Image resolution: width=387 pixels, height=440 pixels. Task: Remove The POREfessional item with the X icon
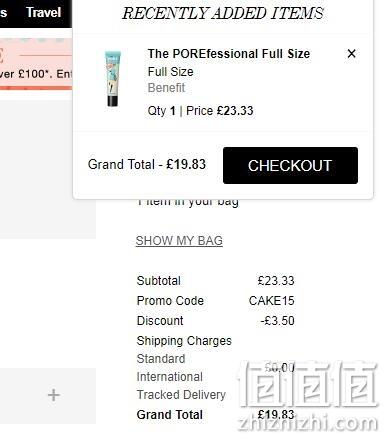pyautogui.click(x=351, y=53)
